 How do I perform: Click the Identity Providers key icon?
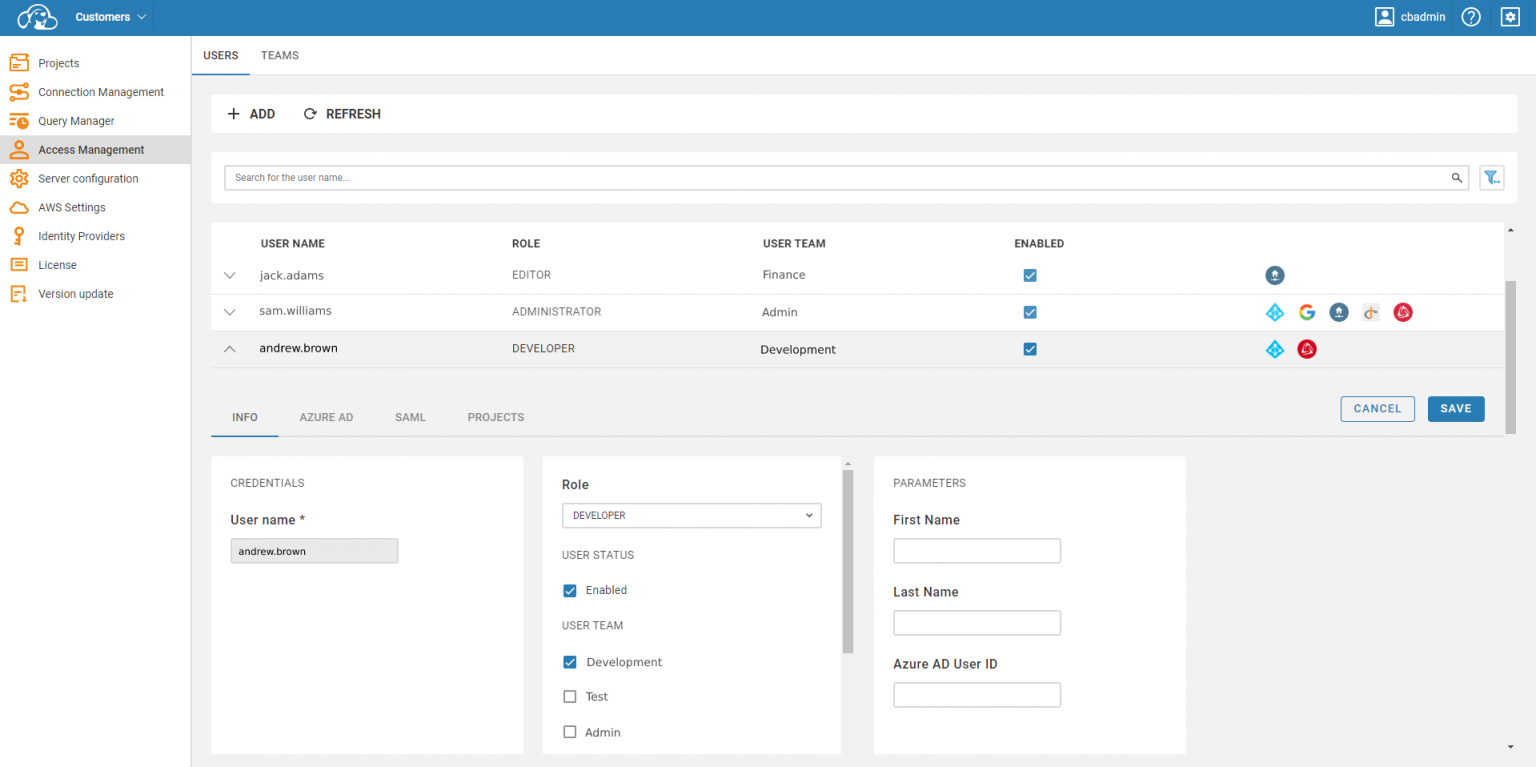[18, 236]
